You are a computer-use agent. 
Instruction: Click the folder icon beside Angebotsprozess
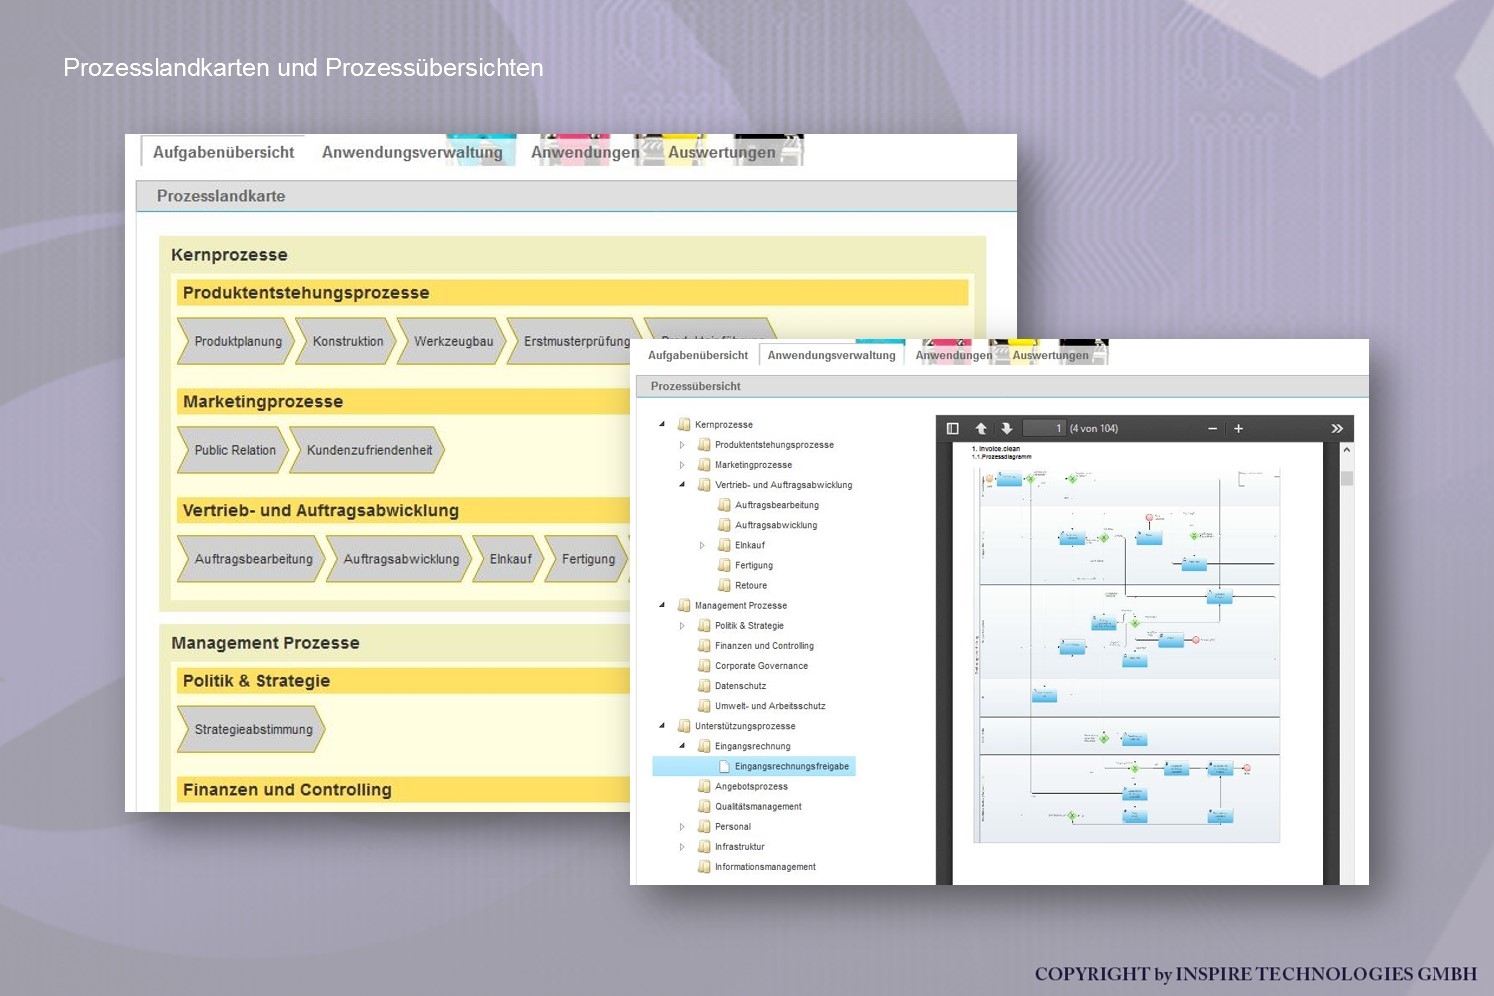point(704,787)
